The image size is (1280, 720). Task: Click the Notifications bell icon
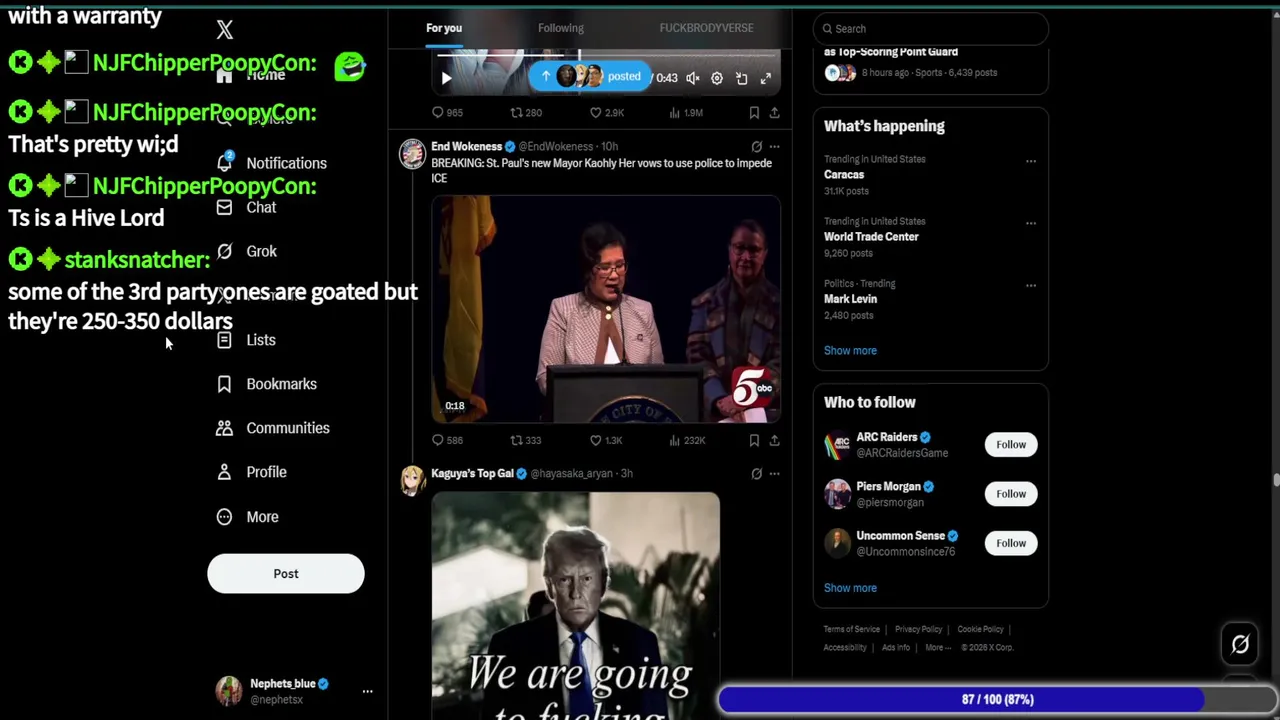[225, 162]
